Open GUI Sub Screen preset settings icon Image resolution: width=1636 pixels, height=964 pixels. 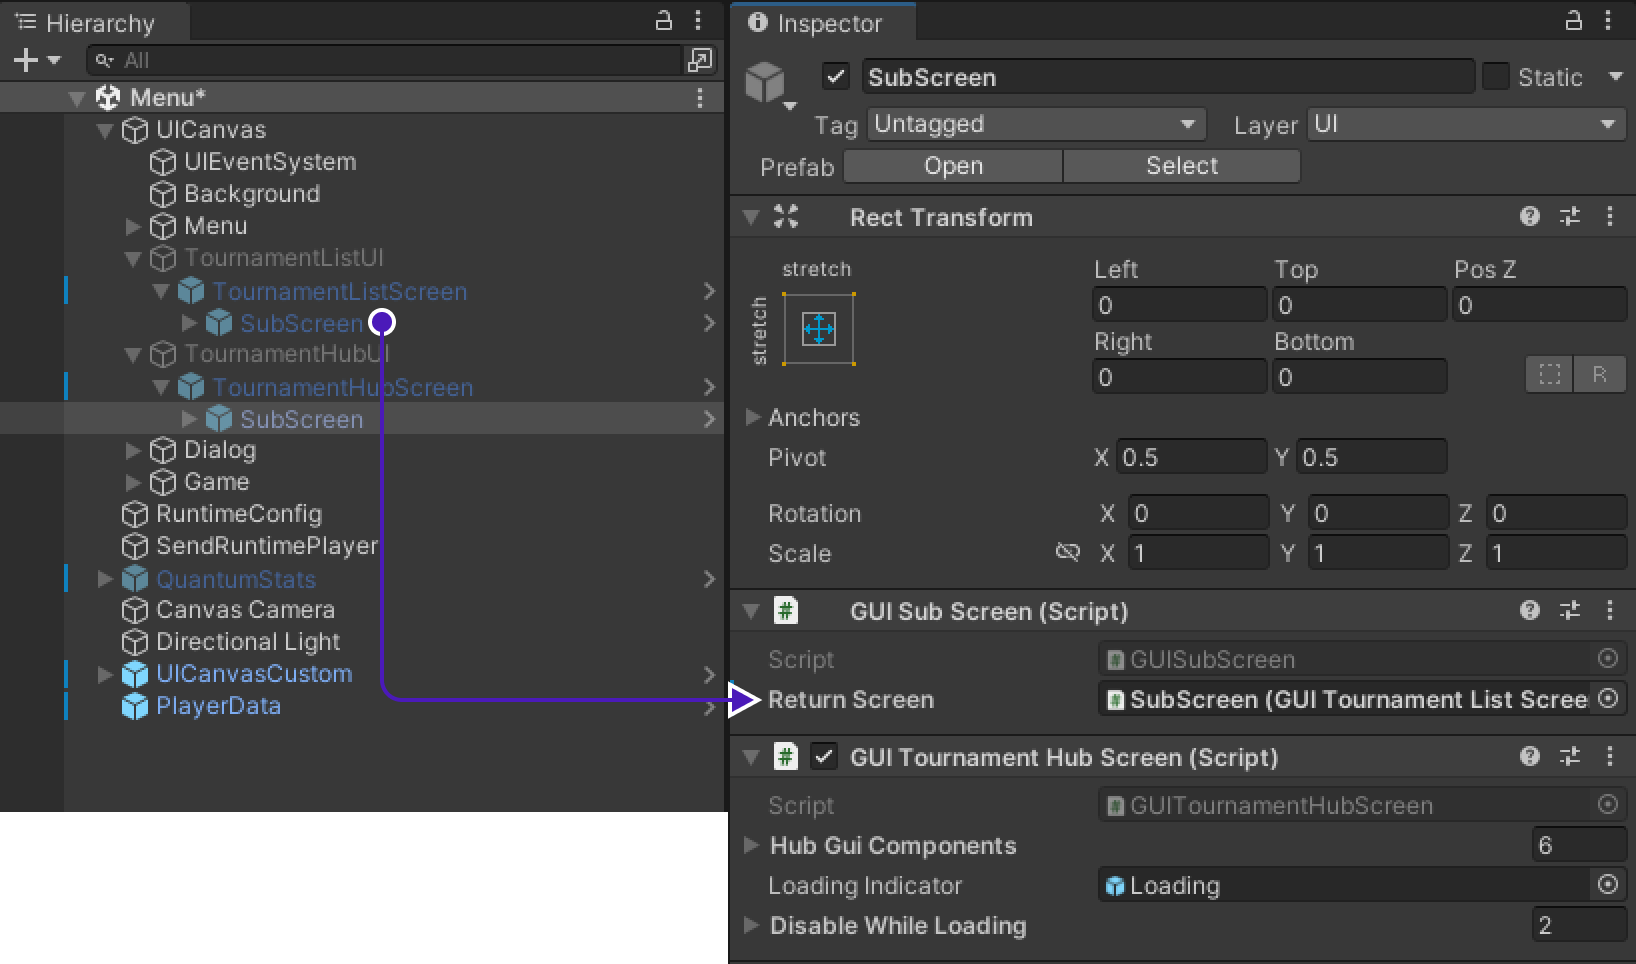pos(1570,611)
